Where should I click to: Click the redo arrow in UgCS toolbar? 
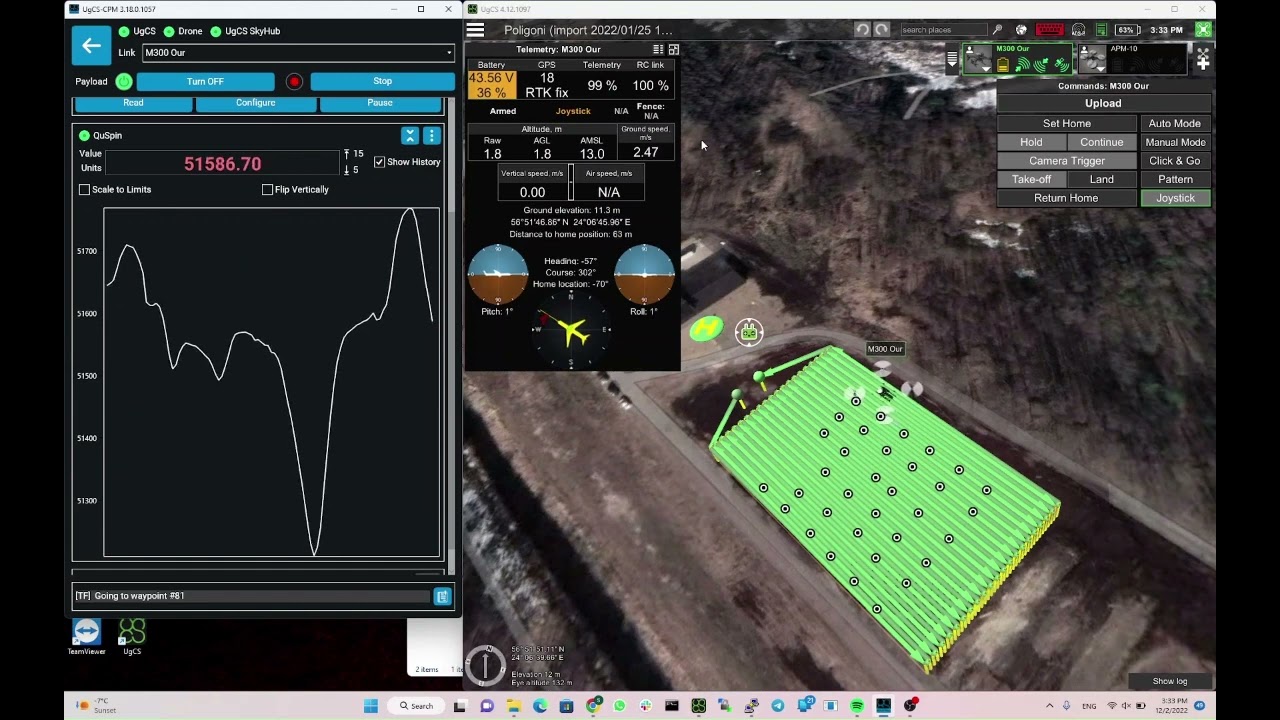click(x=881, y=30)
